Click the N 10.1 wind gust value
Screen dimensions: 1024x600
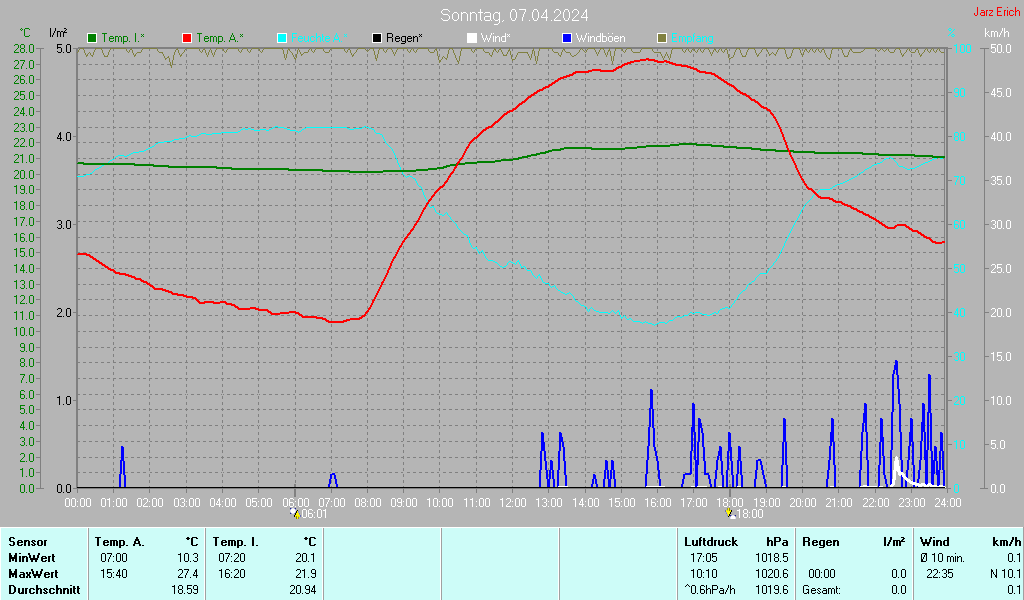point(1005,574)
